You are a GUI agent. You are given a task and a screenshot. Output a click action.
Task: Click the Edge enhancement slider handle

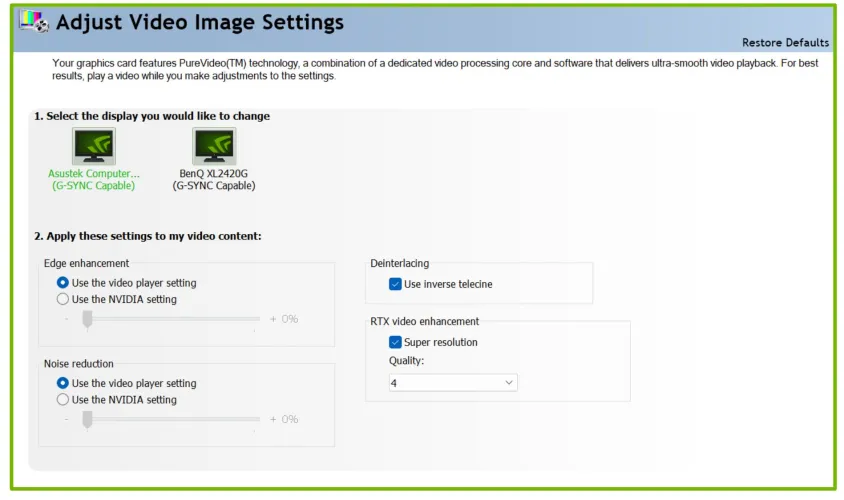tap(87, 318)
